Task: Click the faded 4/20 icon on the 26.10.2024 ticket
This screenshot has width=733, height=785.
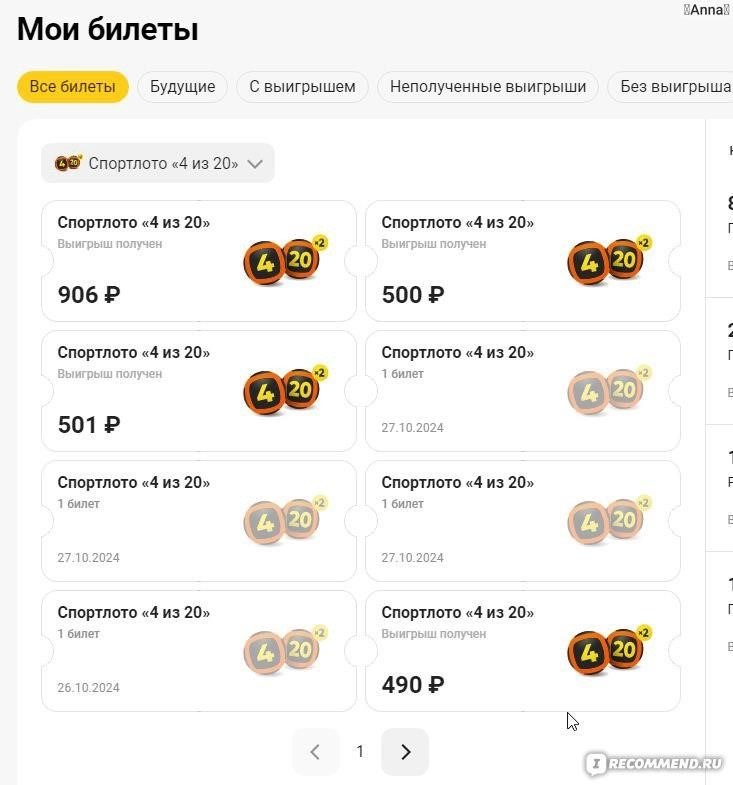Action: coord(286,650)
